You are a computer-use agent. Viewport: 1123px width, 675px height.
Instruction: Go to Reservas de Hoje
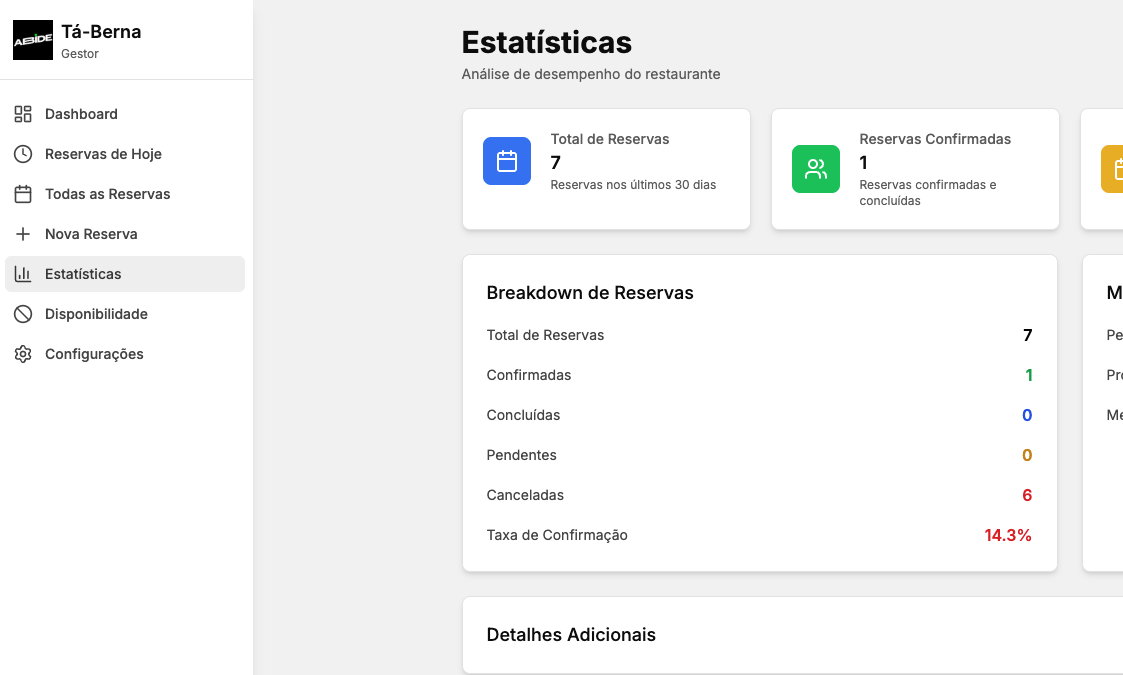[x=103, y=154]
